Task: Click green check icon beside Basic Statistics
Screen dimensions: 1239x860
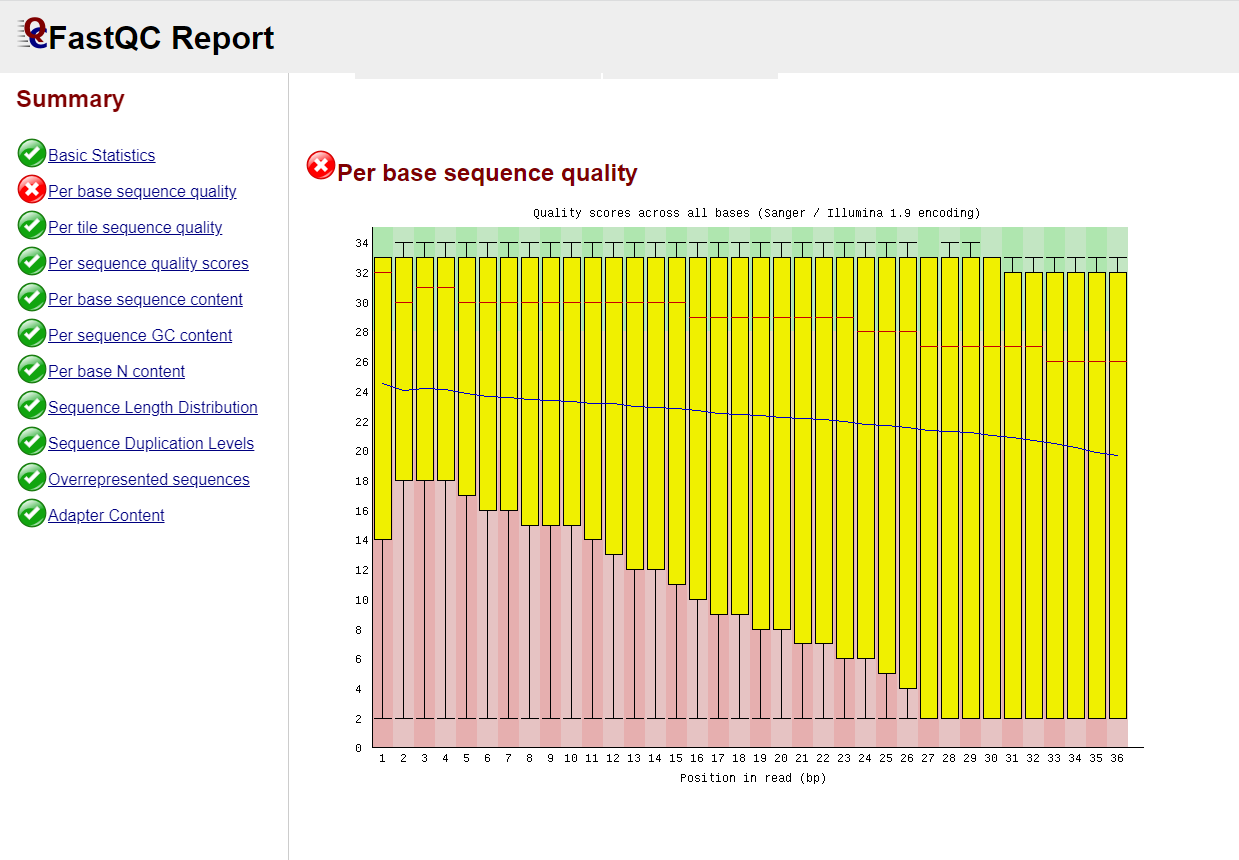Action: (x=32, y=154)
